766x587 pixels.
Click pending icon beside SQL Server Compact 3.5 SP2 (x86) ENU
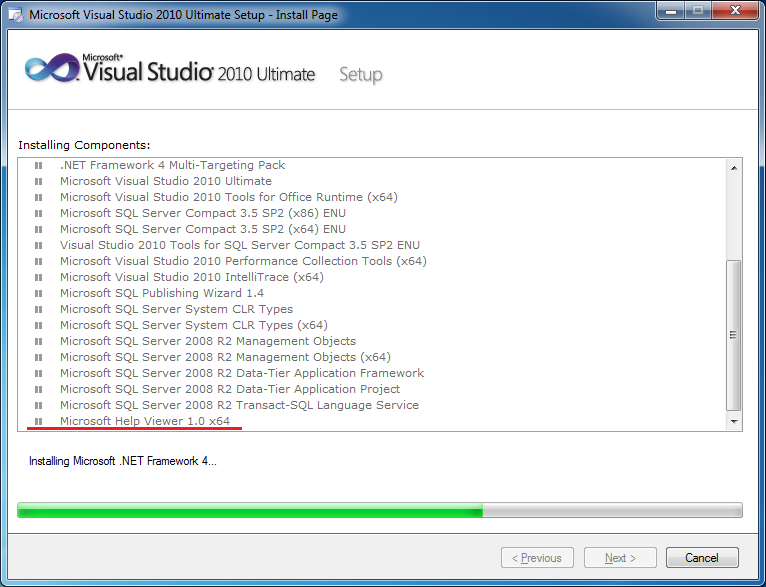39,213
